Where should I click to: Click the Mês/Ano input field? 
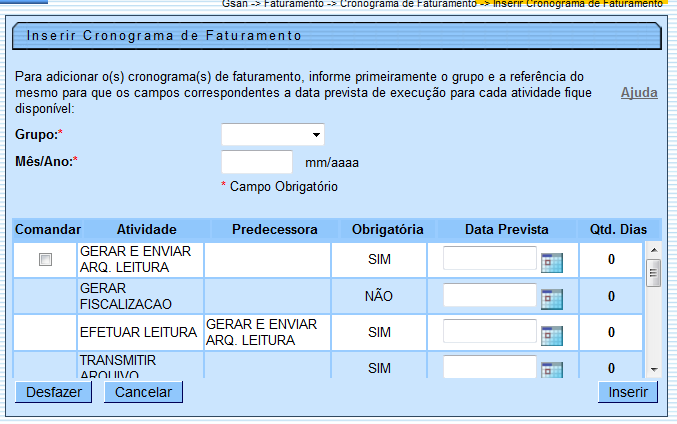[x=257, y=162]
